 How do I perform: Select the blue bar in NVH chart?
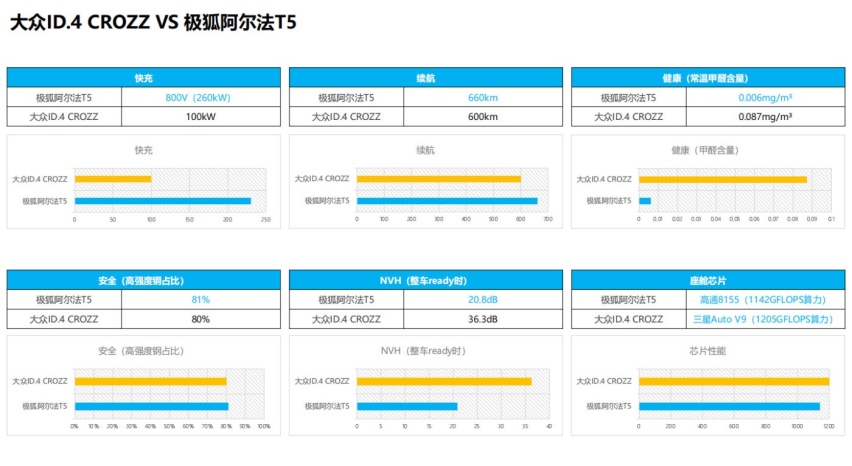(407, 406)
